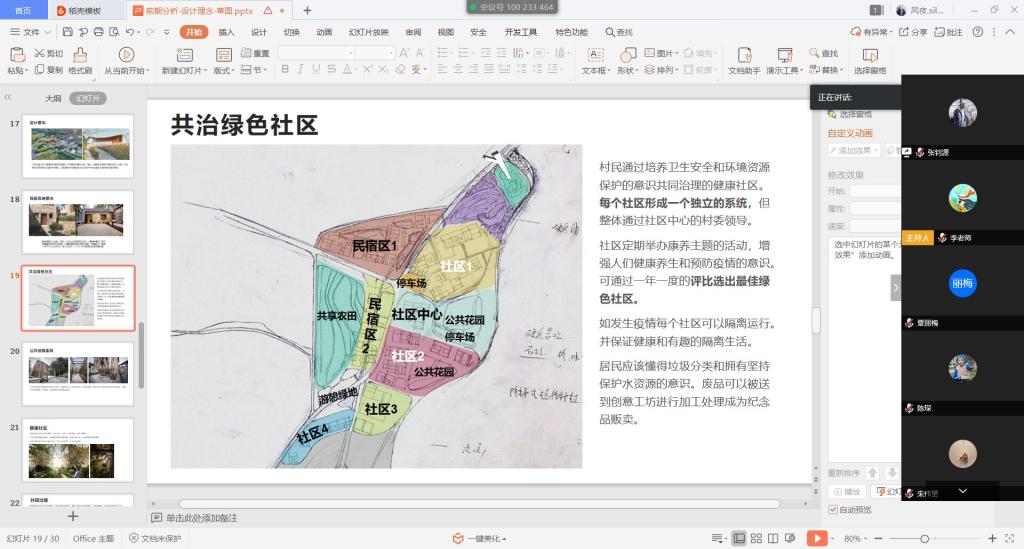Open the Document Assistant (文档助手)
Image resolution: width=1024 pixels, height=549 pixels.
[x=743, y=55]
